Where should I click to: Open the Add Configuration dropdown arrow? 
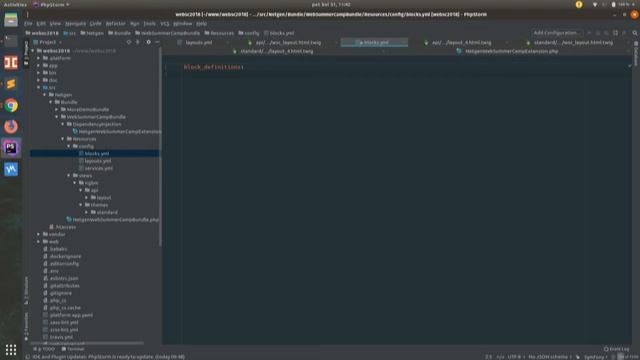589,33
